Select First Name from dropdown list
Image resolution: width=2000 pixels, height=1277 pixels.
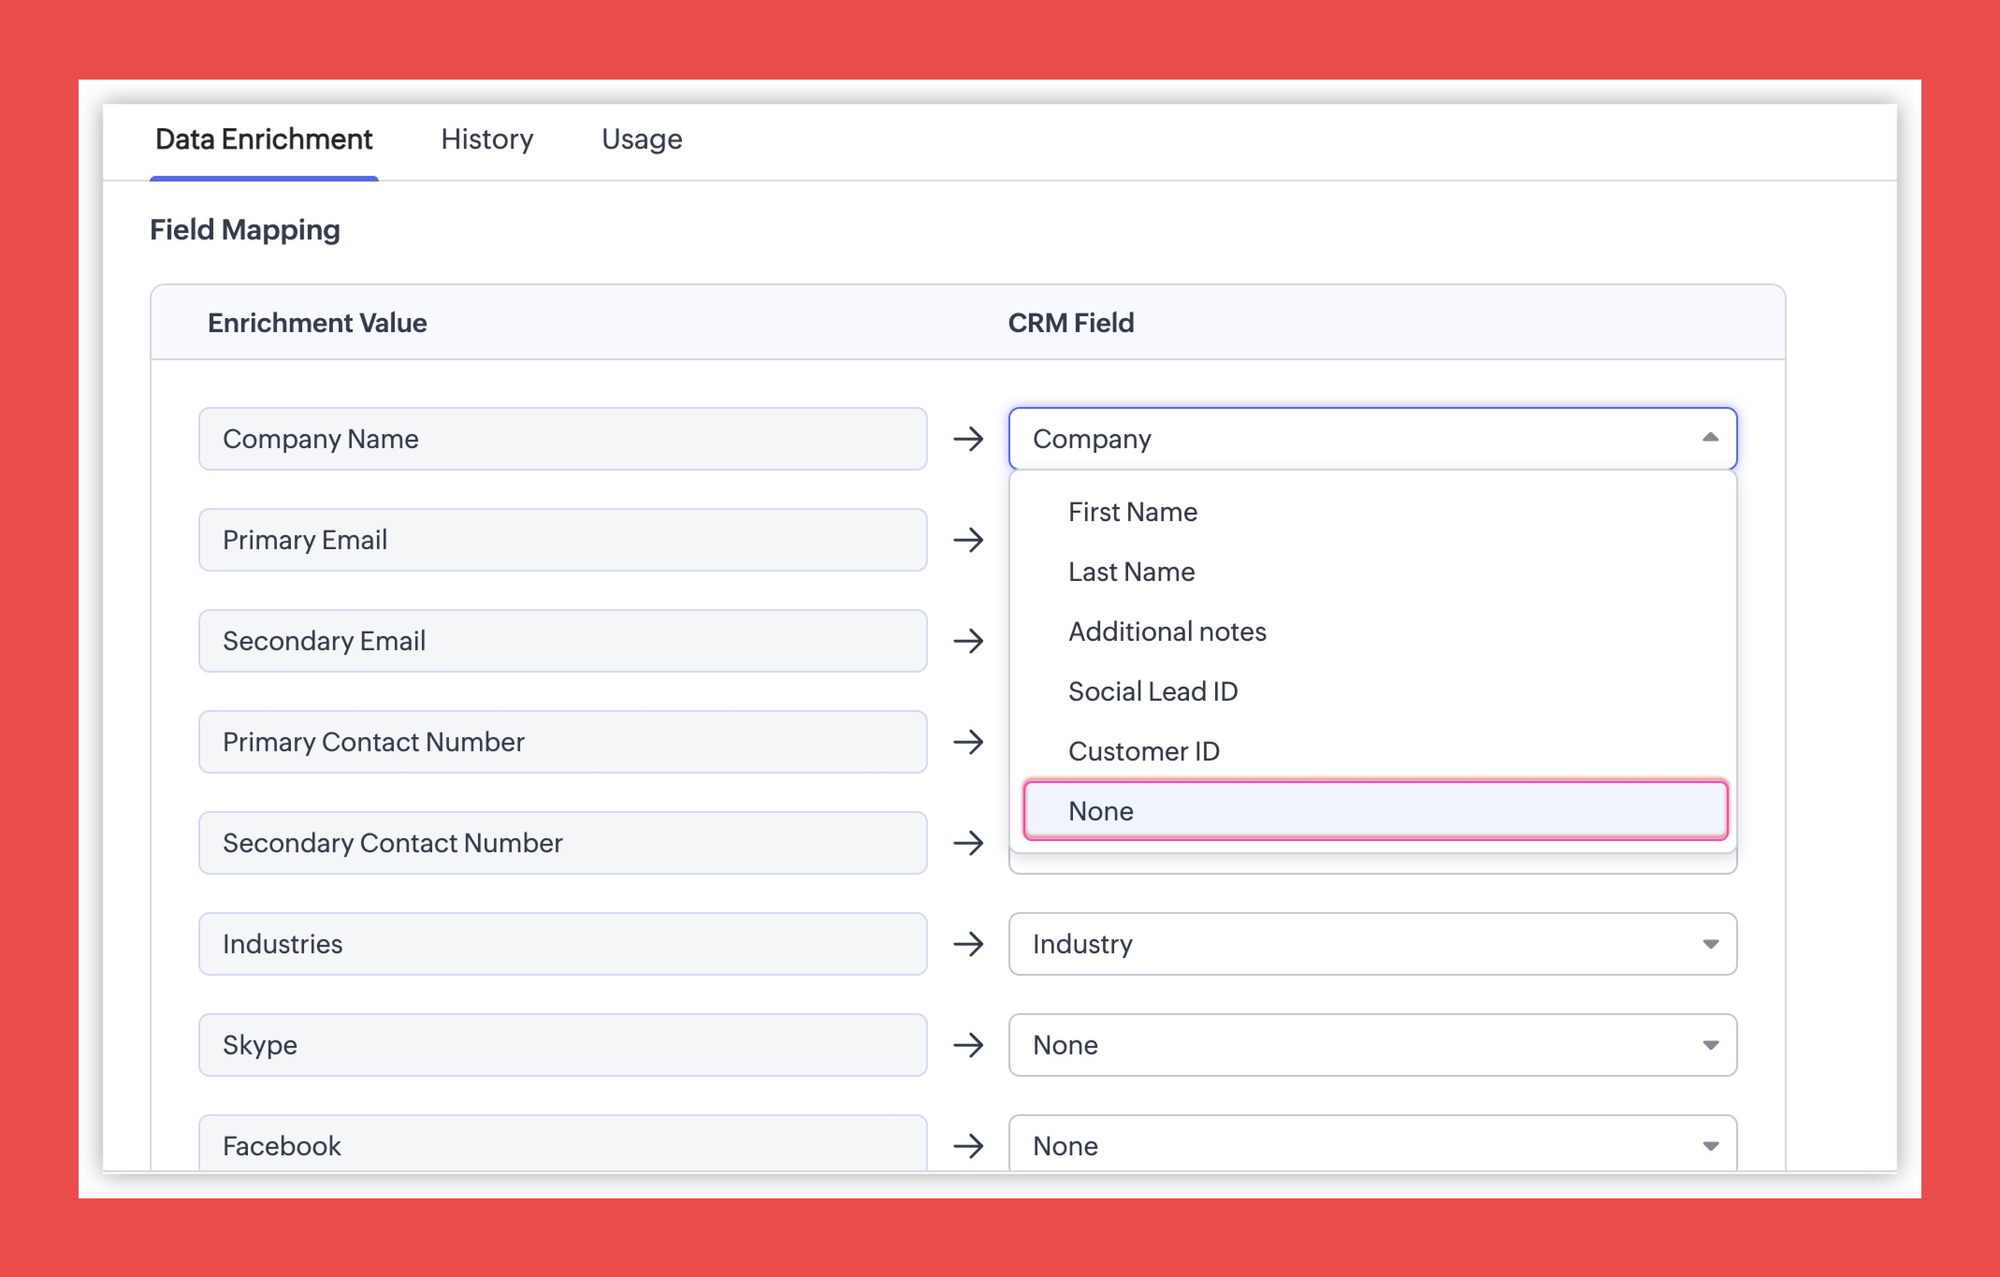1132,512
